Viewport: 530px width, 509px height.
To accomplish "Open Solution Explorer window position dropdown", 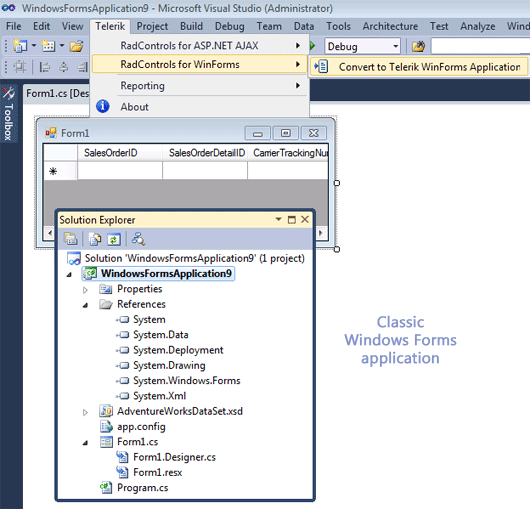I will pos(278,219).
